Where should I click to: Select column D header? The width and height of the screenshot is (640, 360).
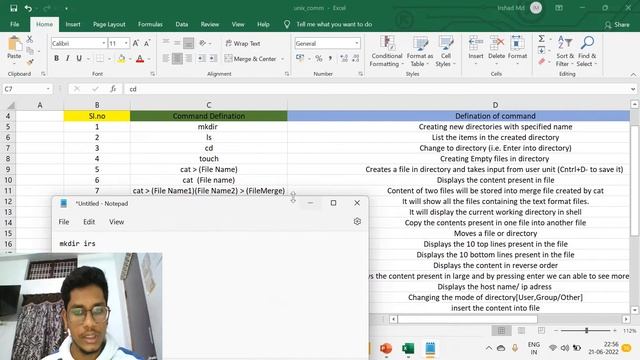(x=495, y=105)
